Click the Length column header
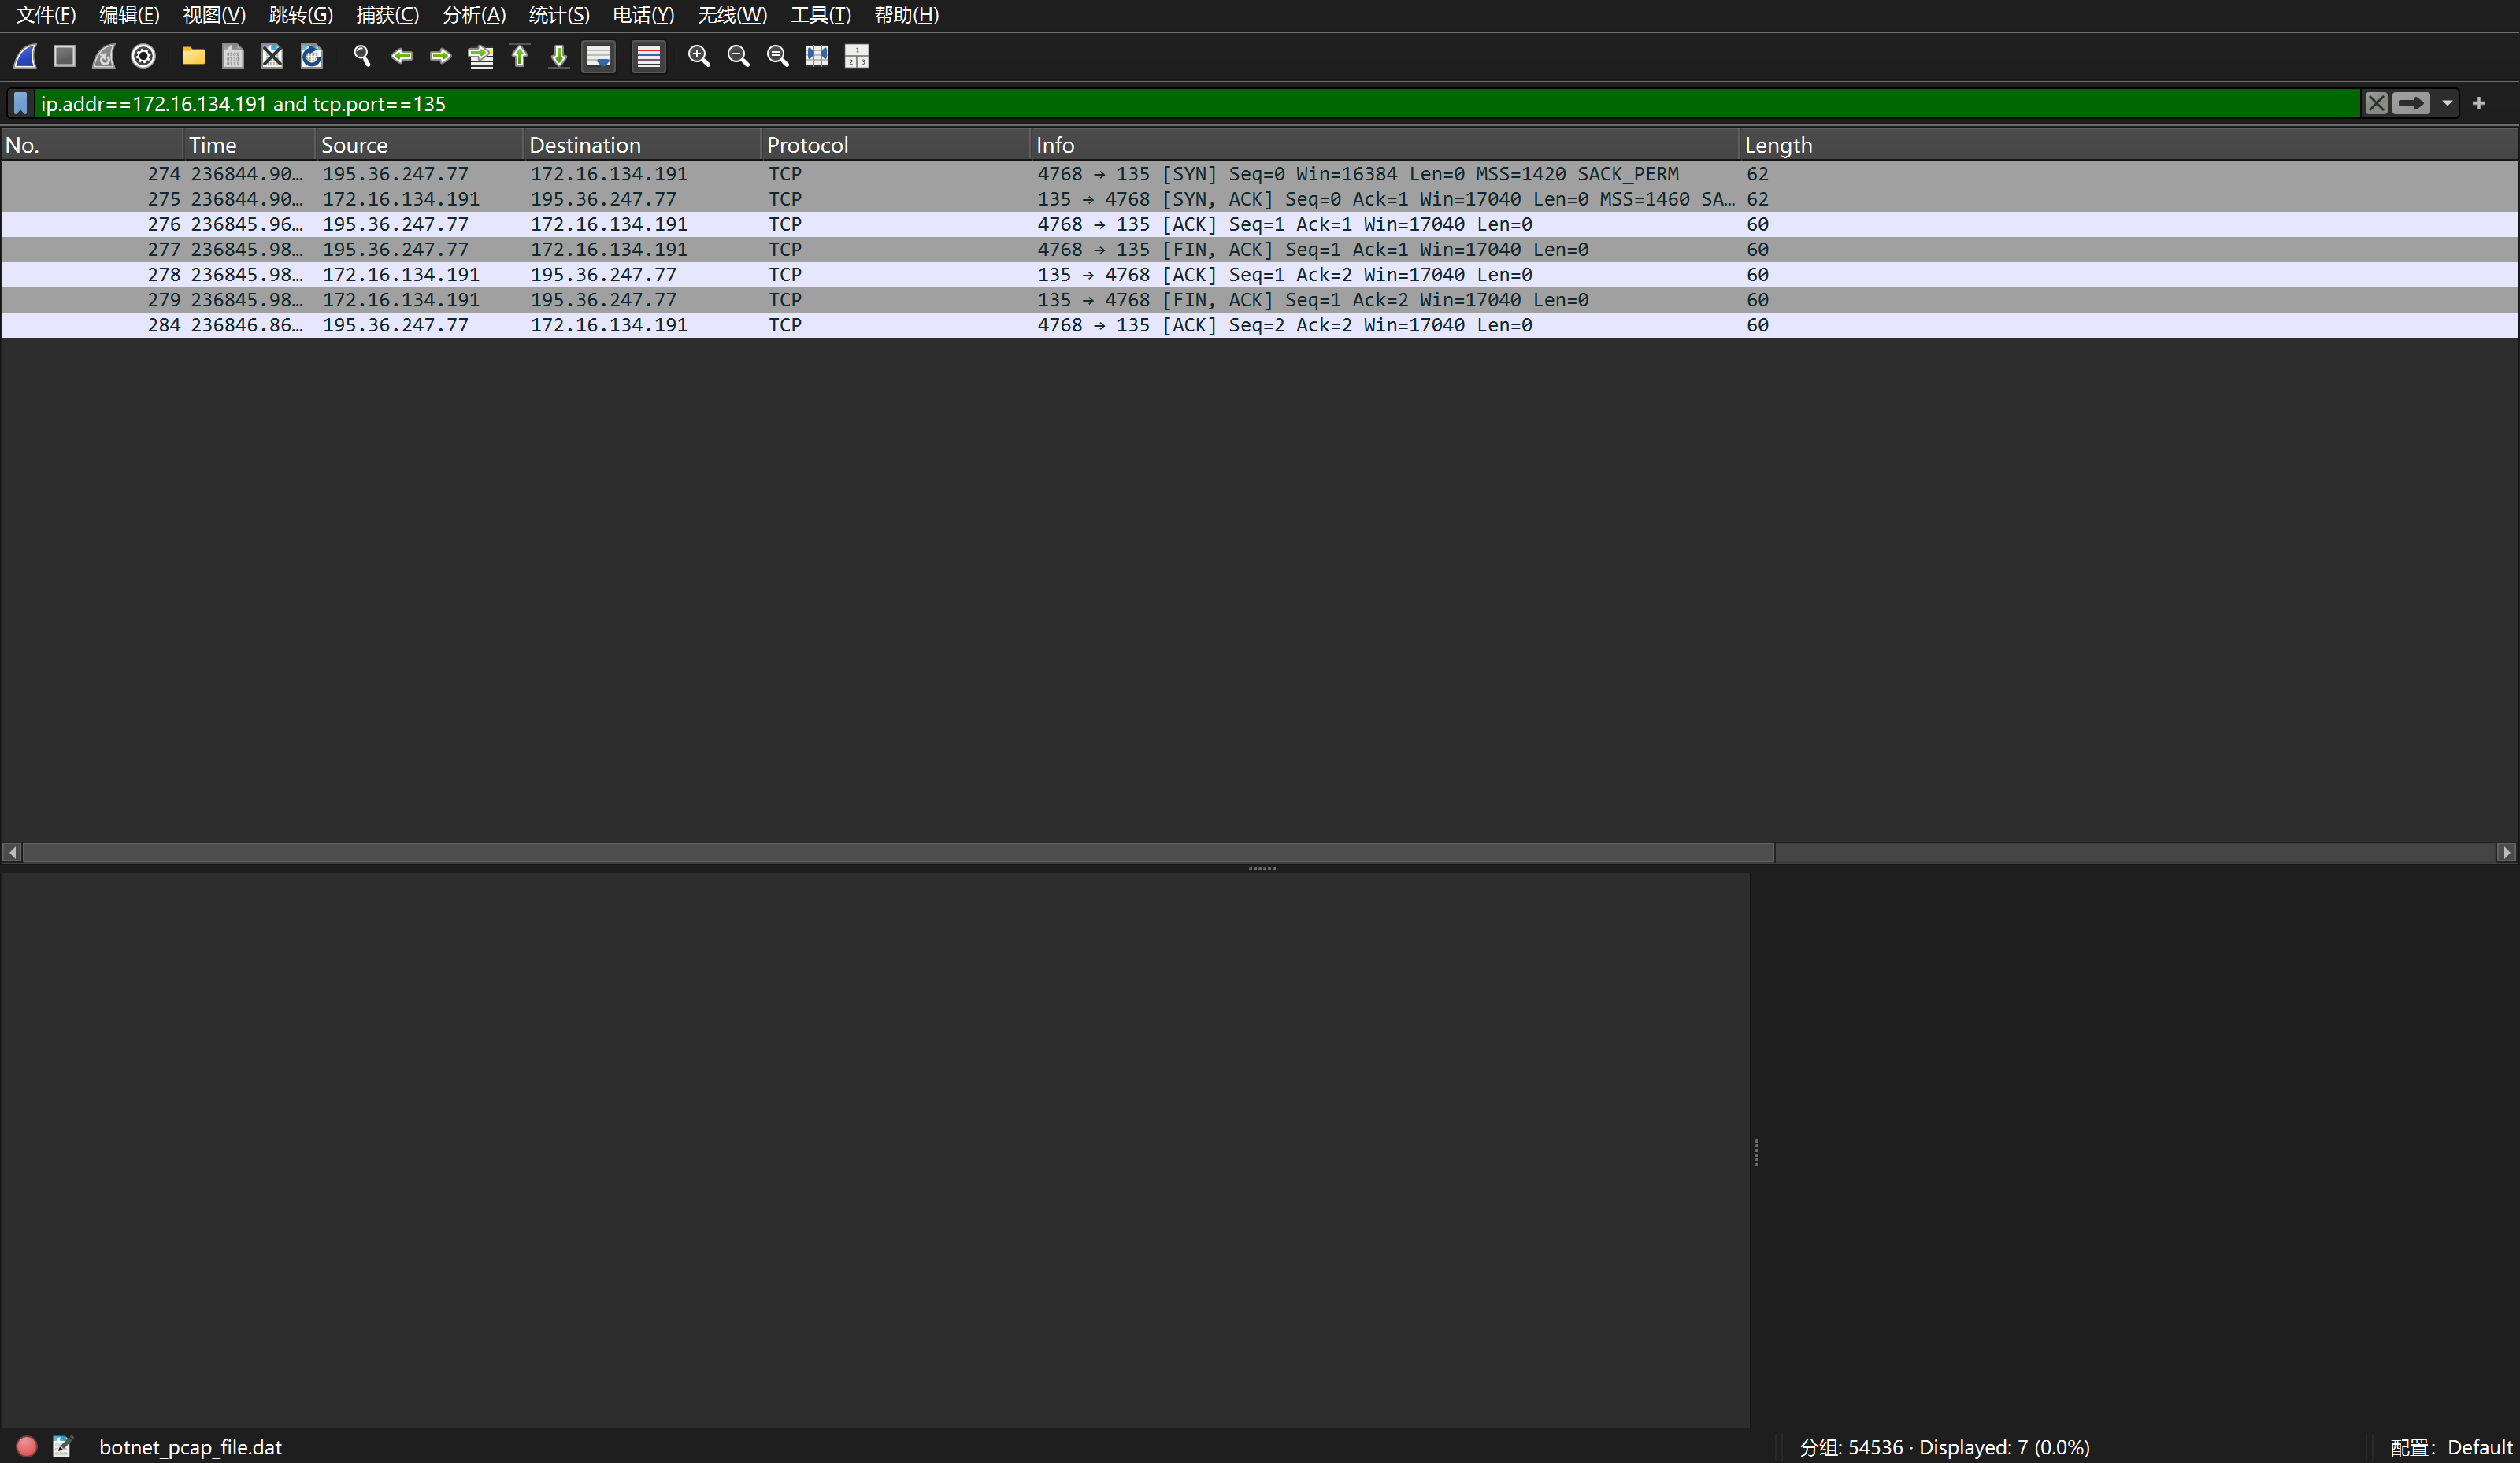 (x=1778, y=145)
